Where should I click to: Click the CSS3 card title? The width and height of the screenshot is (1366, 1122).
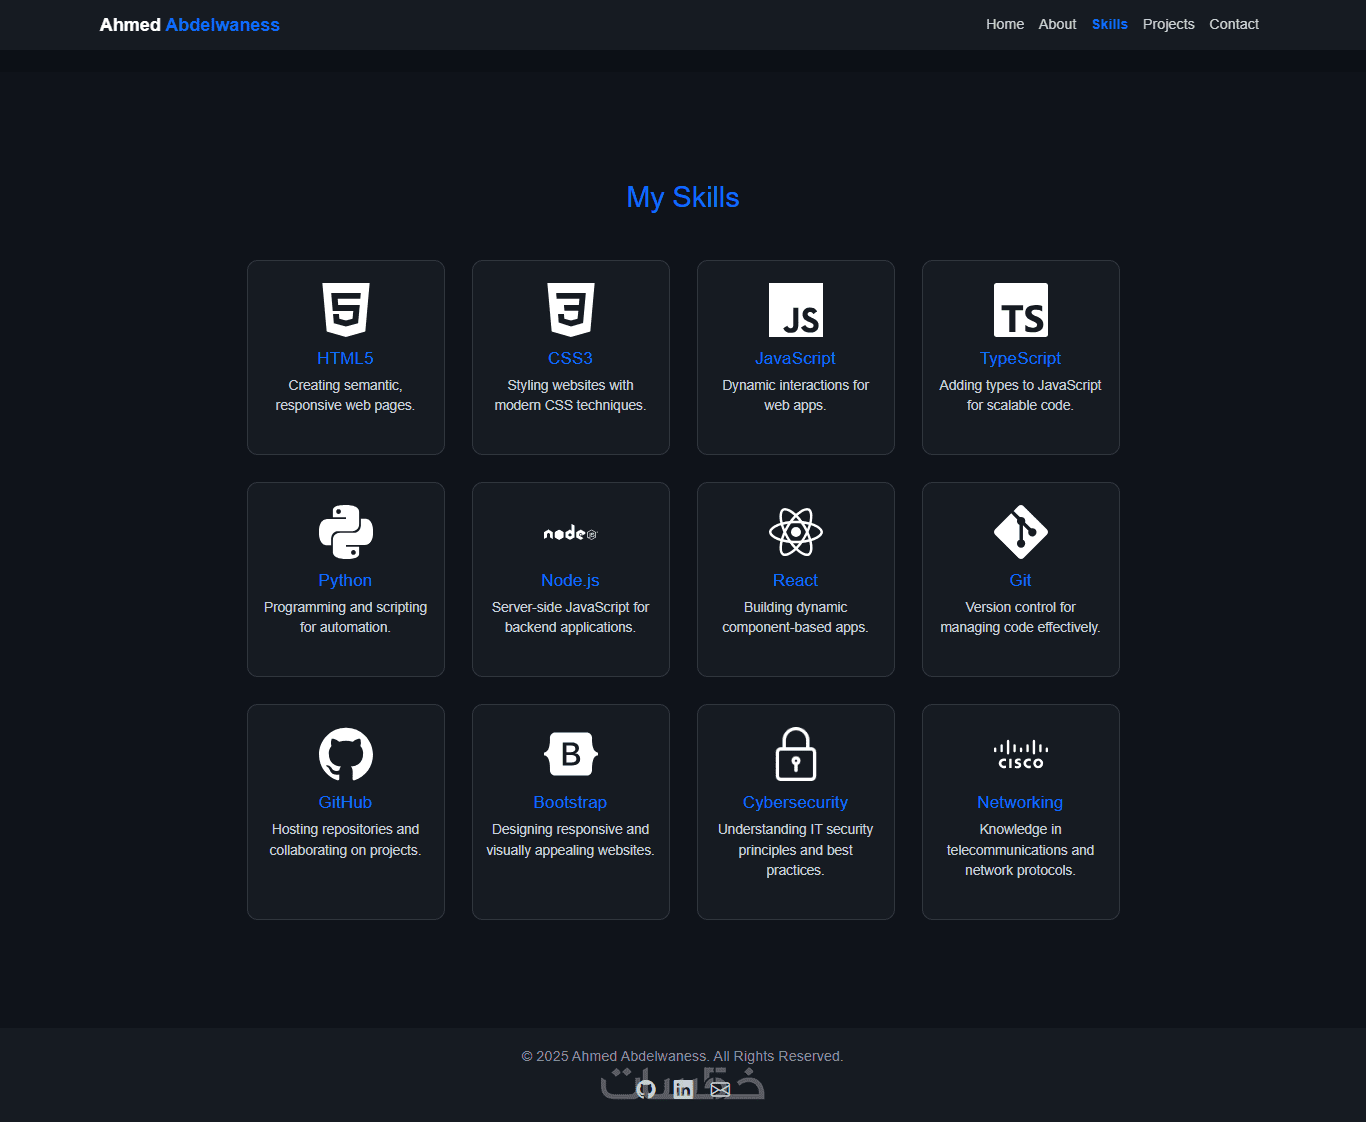[x=571, y=358]
